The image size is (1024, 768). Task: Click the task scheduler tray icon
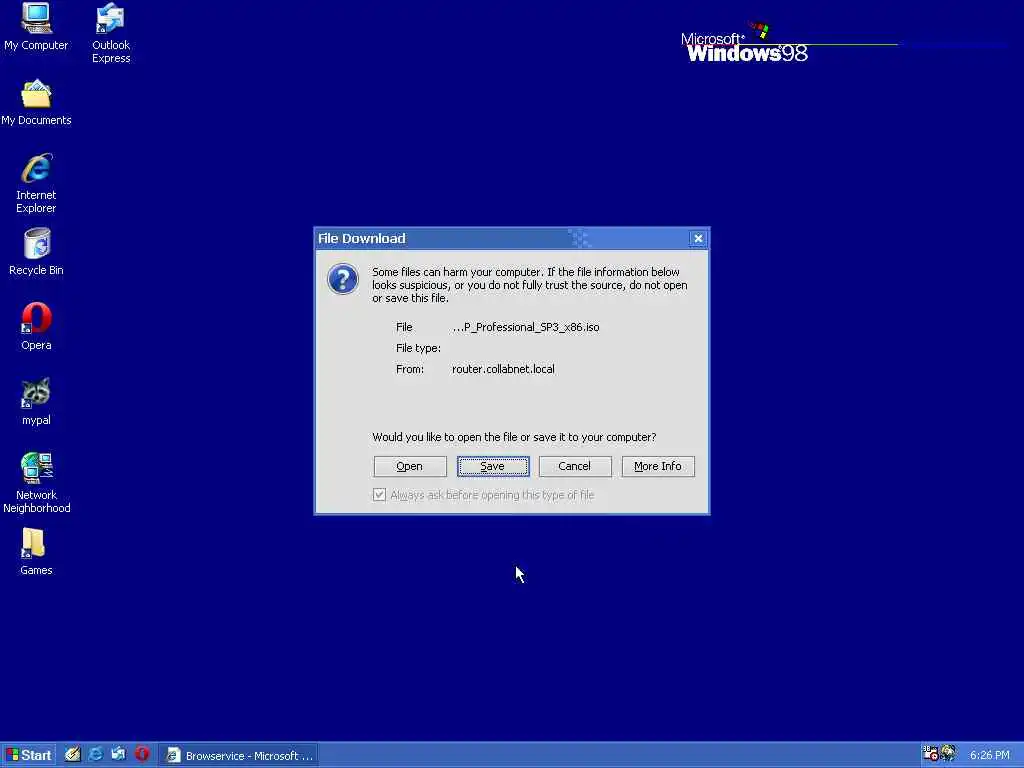[930, 754]
